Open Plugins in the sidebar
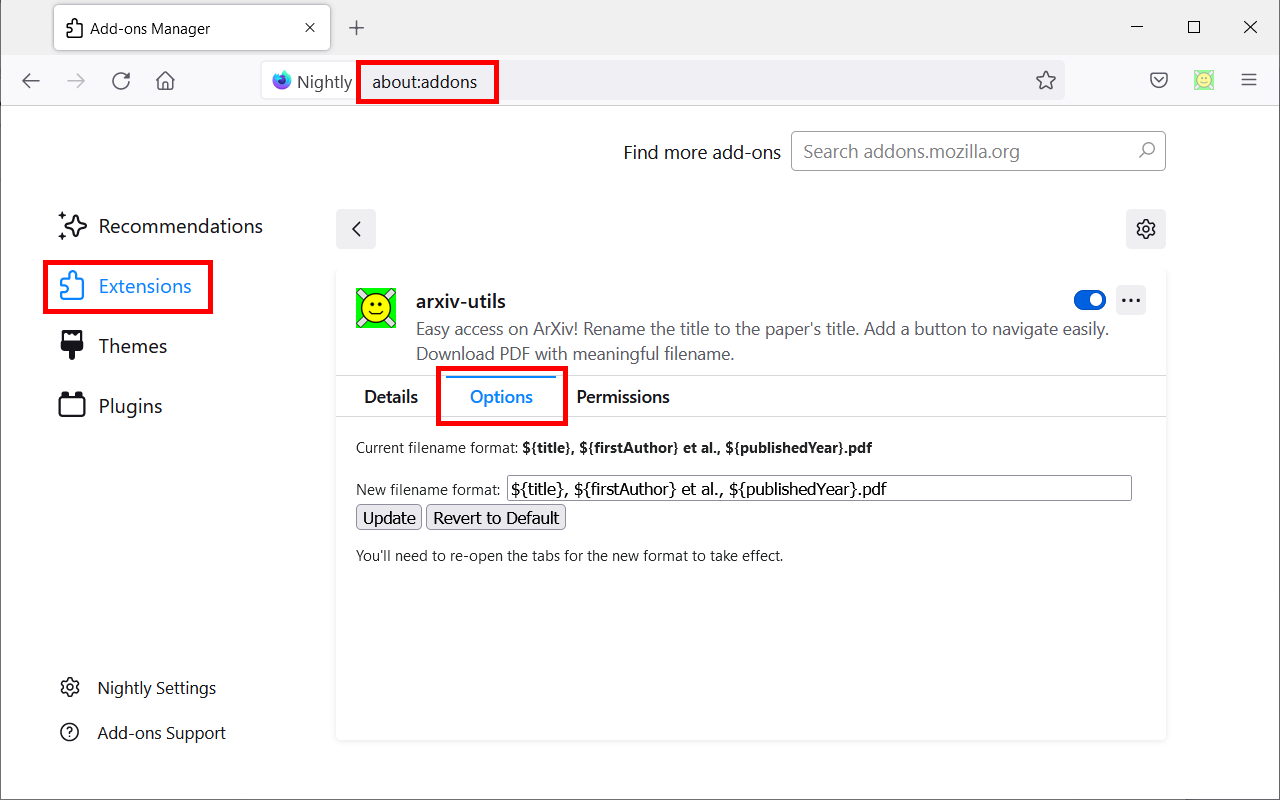 pyautogui.click(x=110, y=406)
